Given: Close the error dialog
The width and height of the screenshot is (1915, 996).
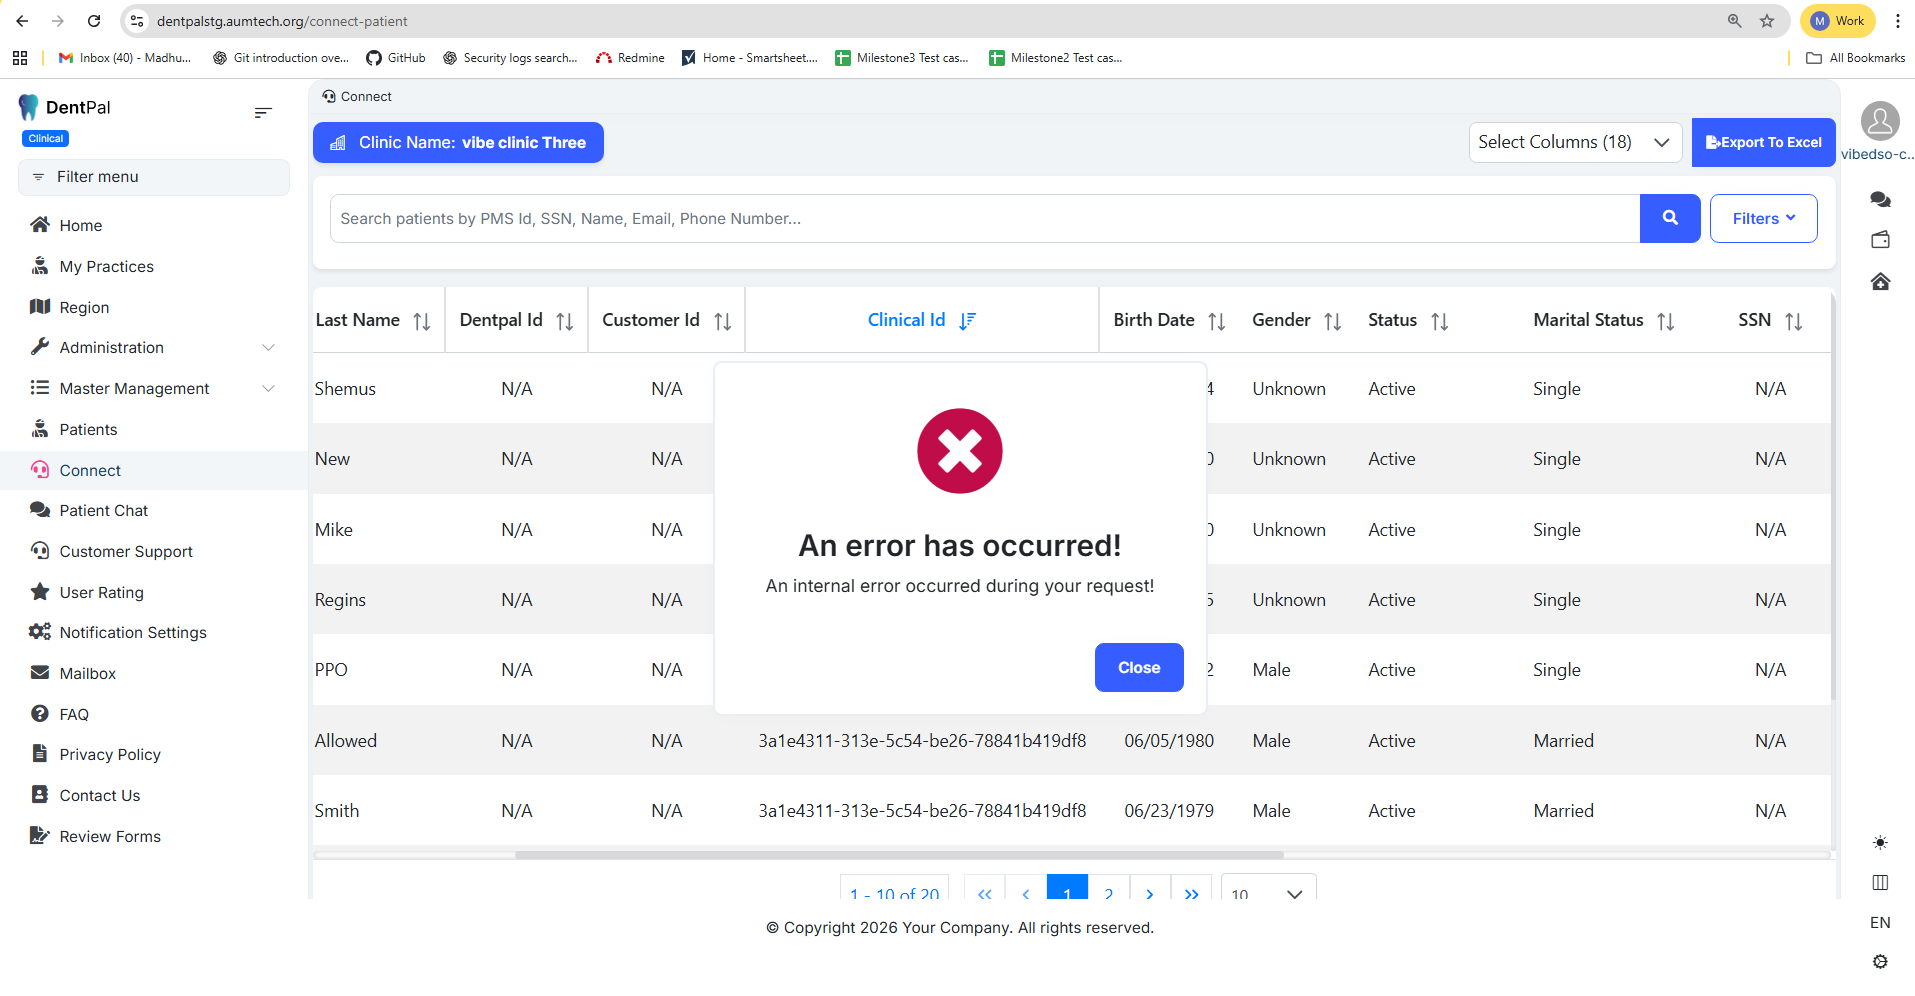Looking at the screenshot, I should 1138,667.
